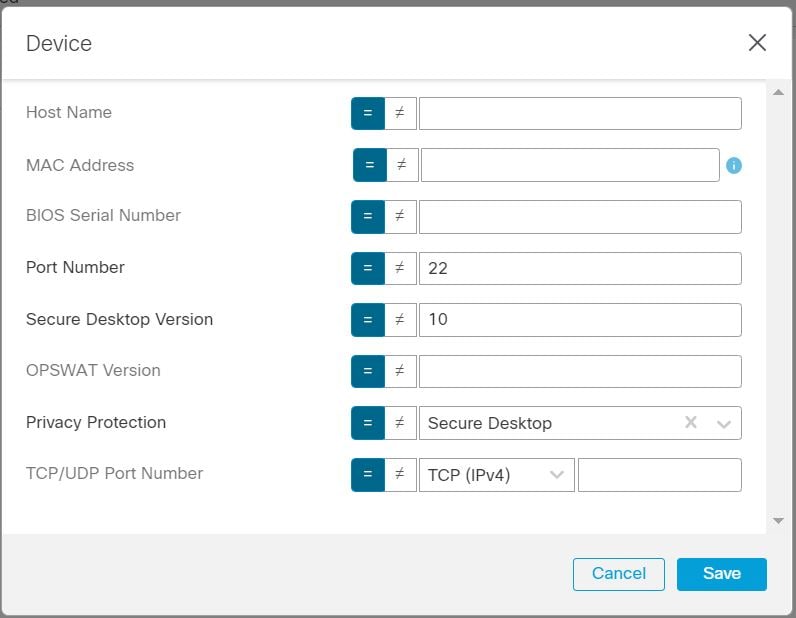The height and width of the screenshot is (618, 796).
Task: Set MAC Address operator to not equal
Action: click(402, 165)
